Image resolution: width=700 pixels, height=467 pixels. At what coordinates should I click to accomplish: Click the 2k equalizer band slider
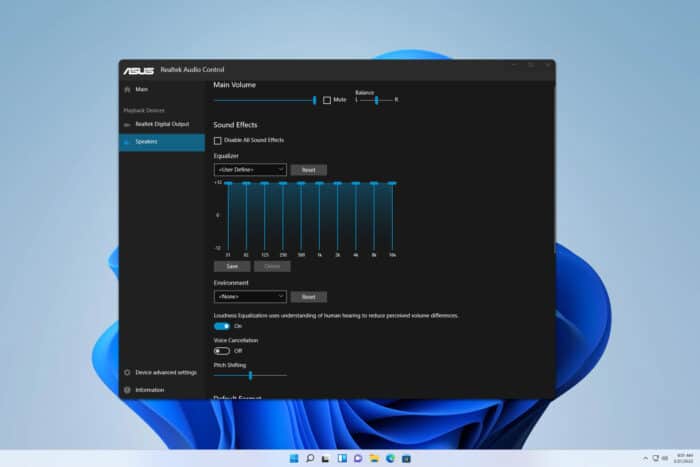[x=338, y=217]
